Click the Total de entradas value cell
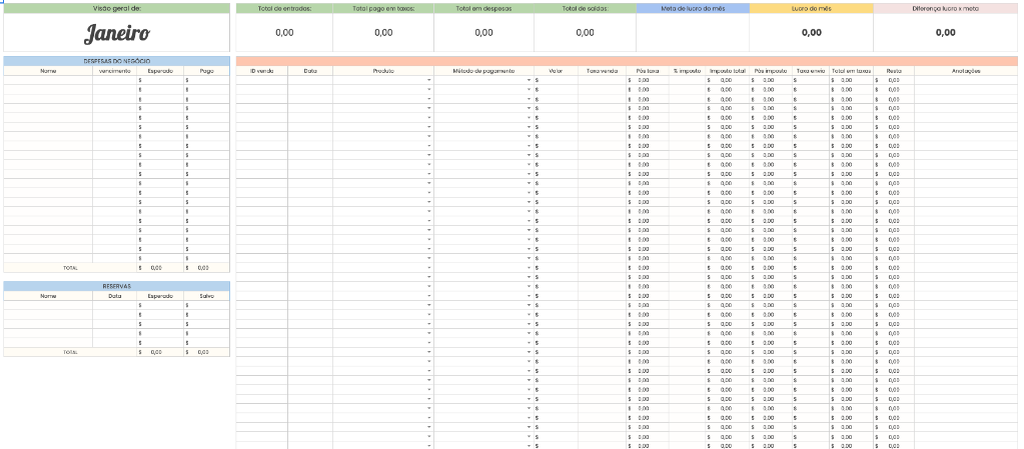Screen dimensions: 1024x449 tap(284, 33)
